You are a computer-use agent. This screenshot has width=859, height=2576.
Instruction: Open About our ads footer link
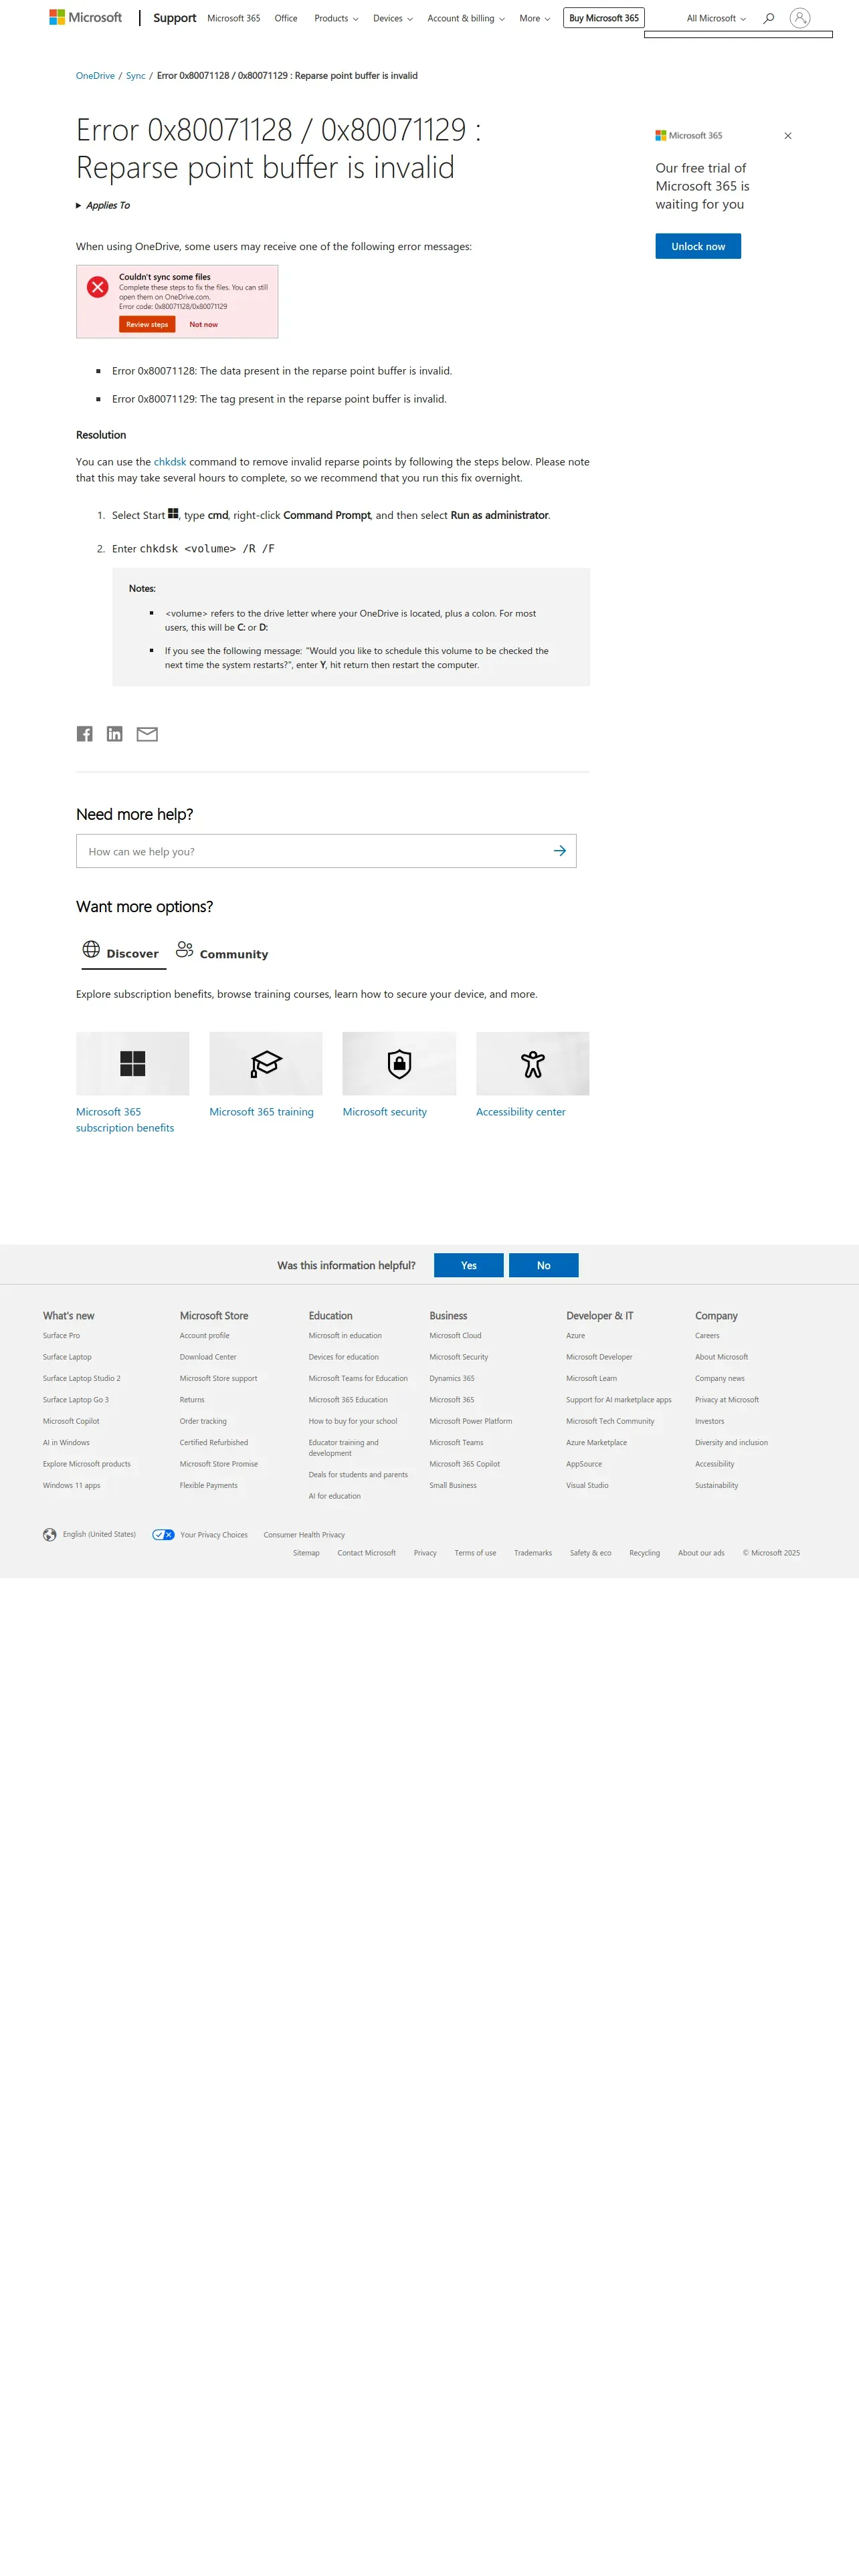701,1553
